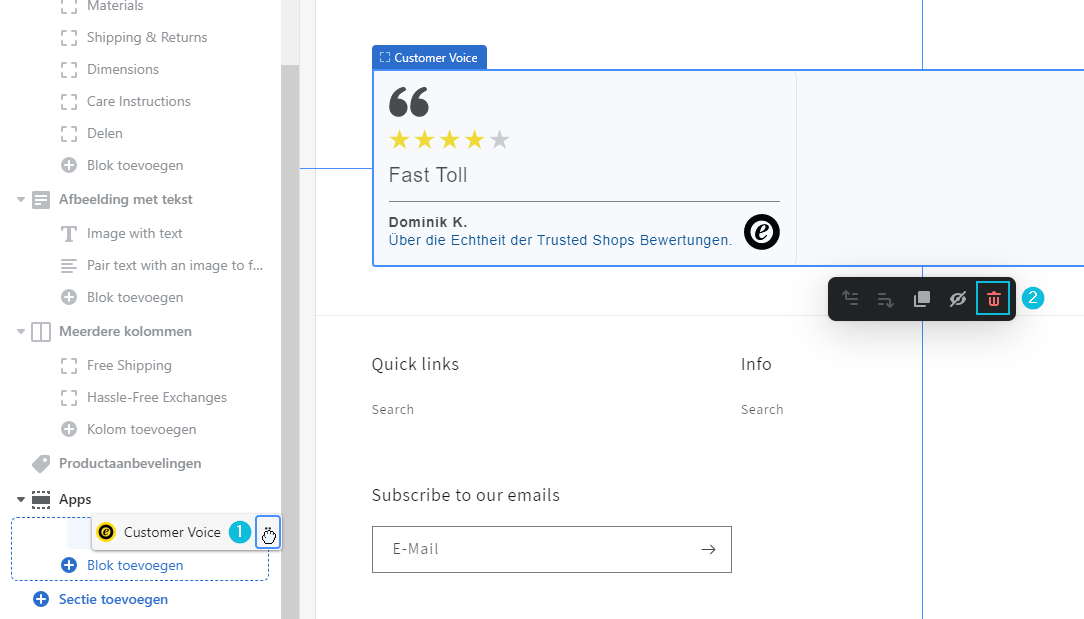The image size is (1084, 619).
Task: Duplicate the block with the copy icon
Action: pyautogui.click(x=922, y=299)
